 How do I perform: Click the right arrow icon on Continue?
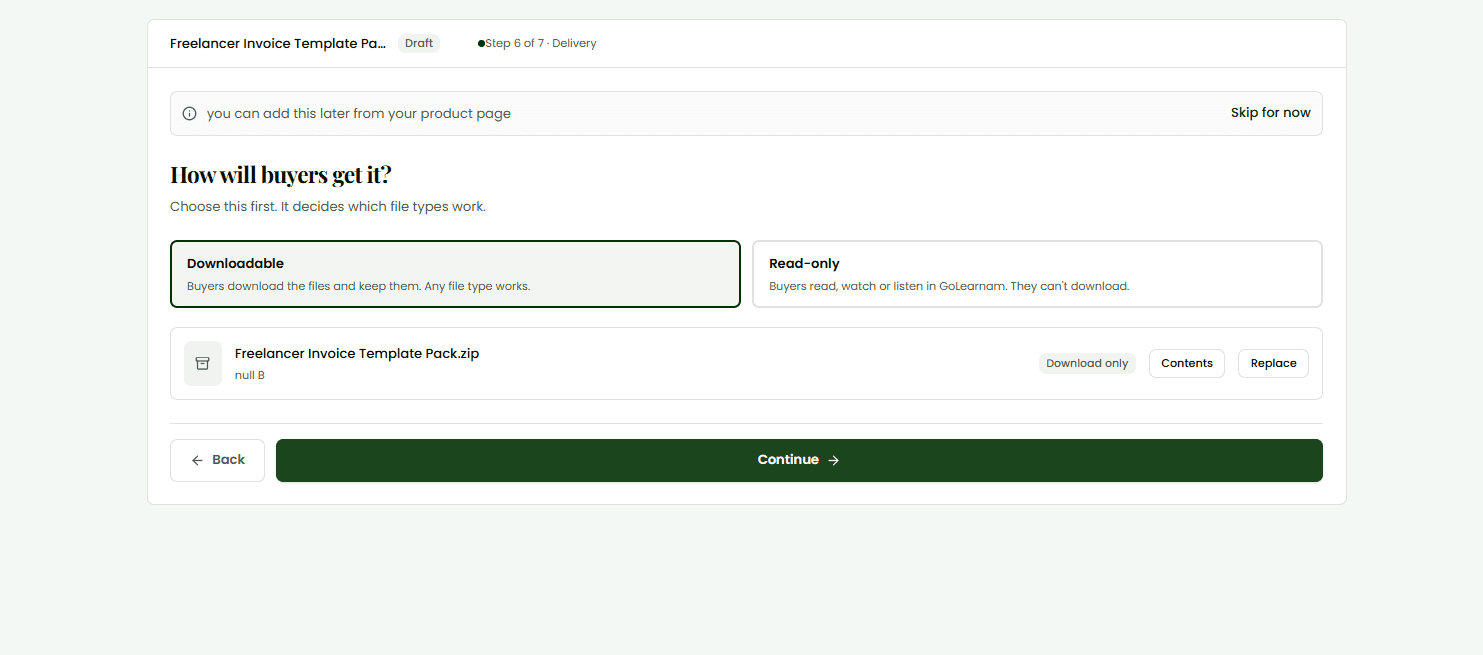pos(834,460)
